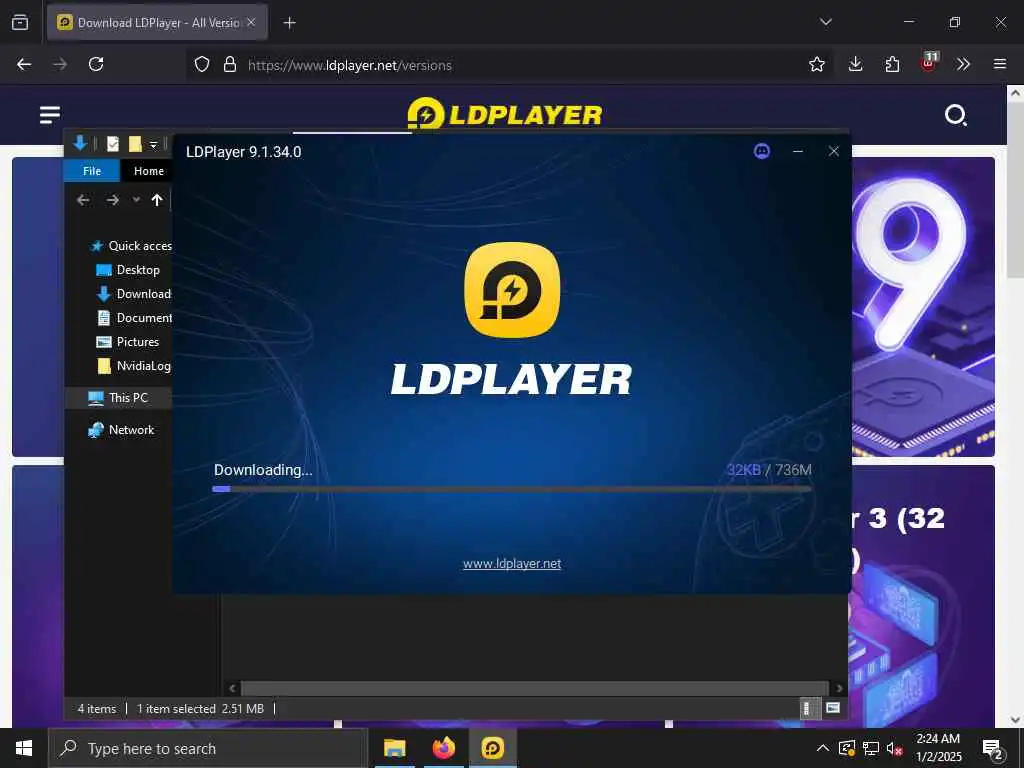Open the www.ldplayer.net link in installer
Screen dimensions: 1024x768
pyautogui.click(x=512, y=564)
